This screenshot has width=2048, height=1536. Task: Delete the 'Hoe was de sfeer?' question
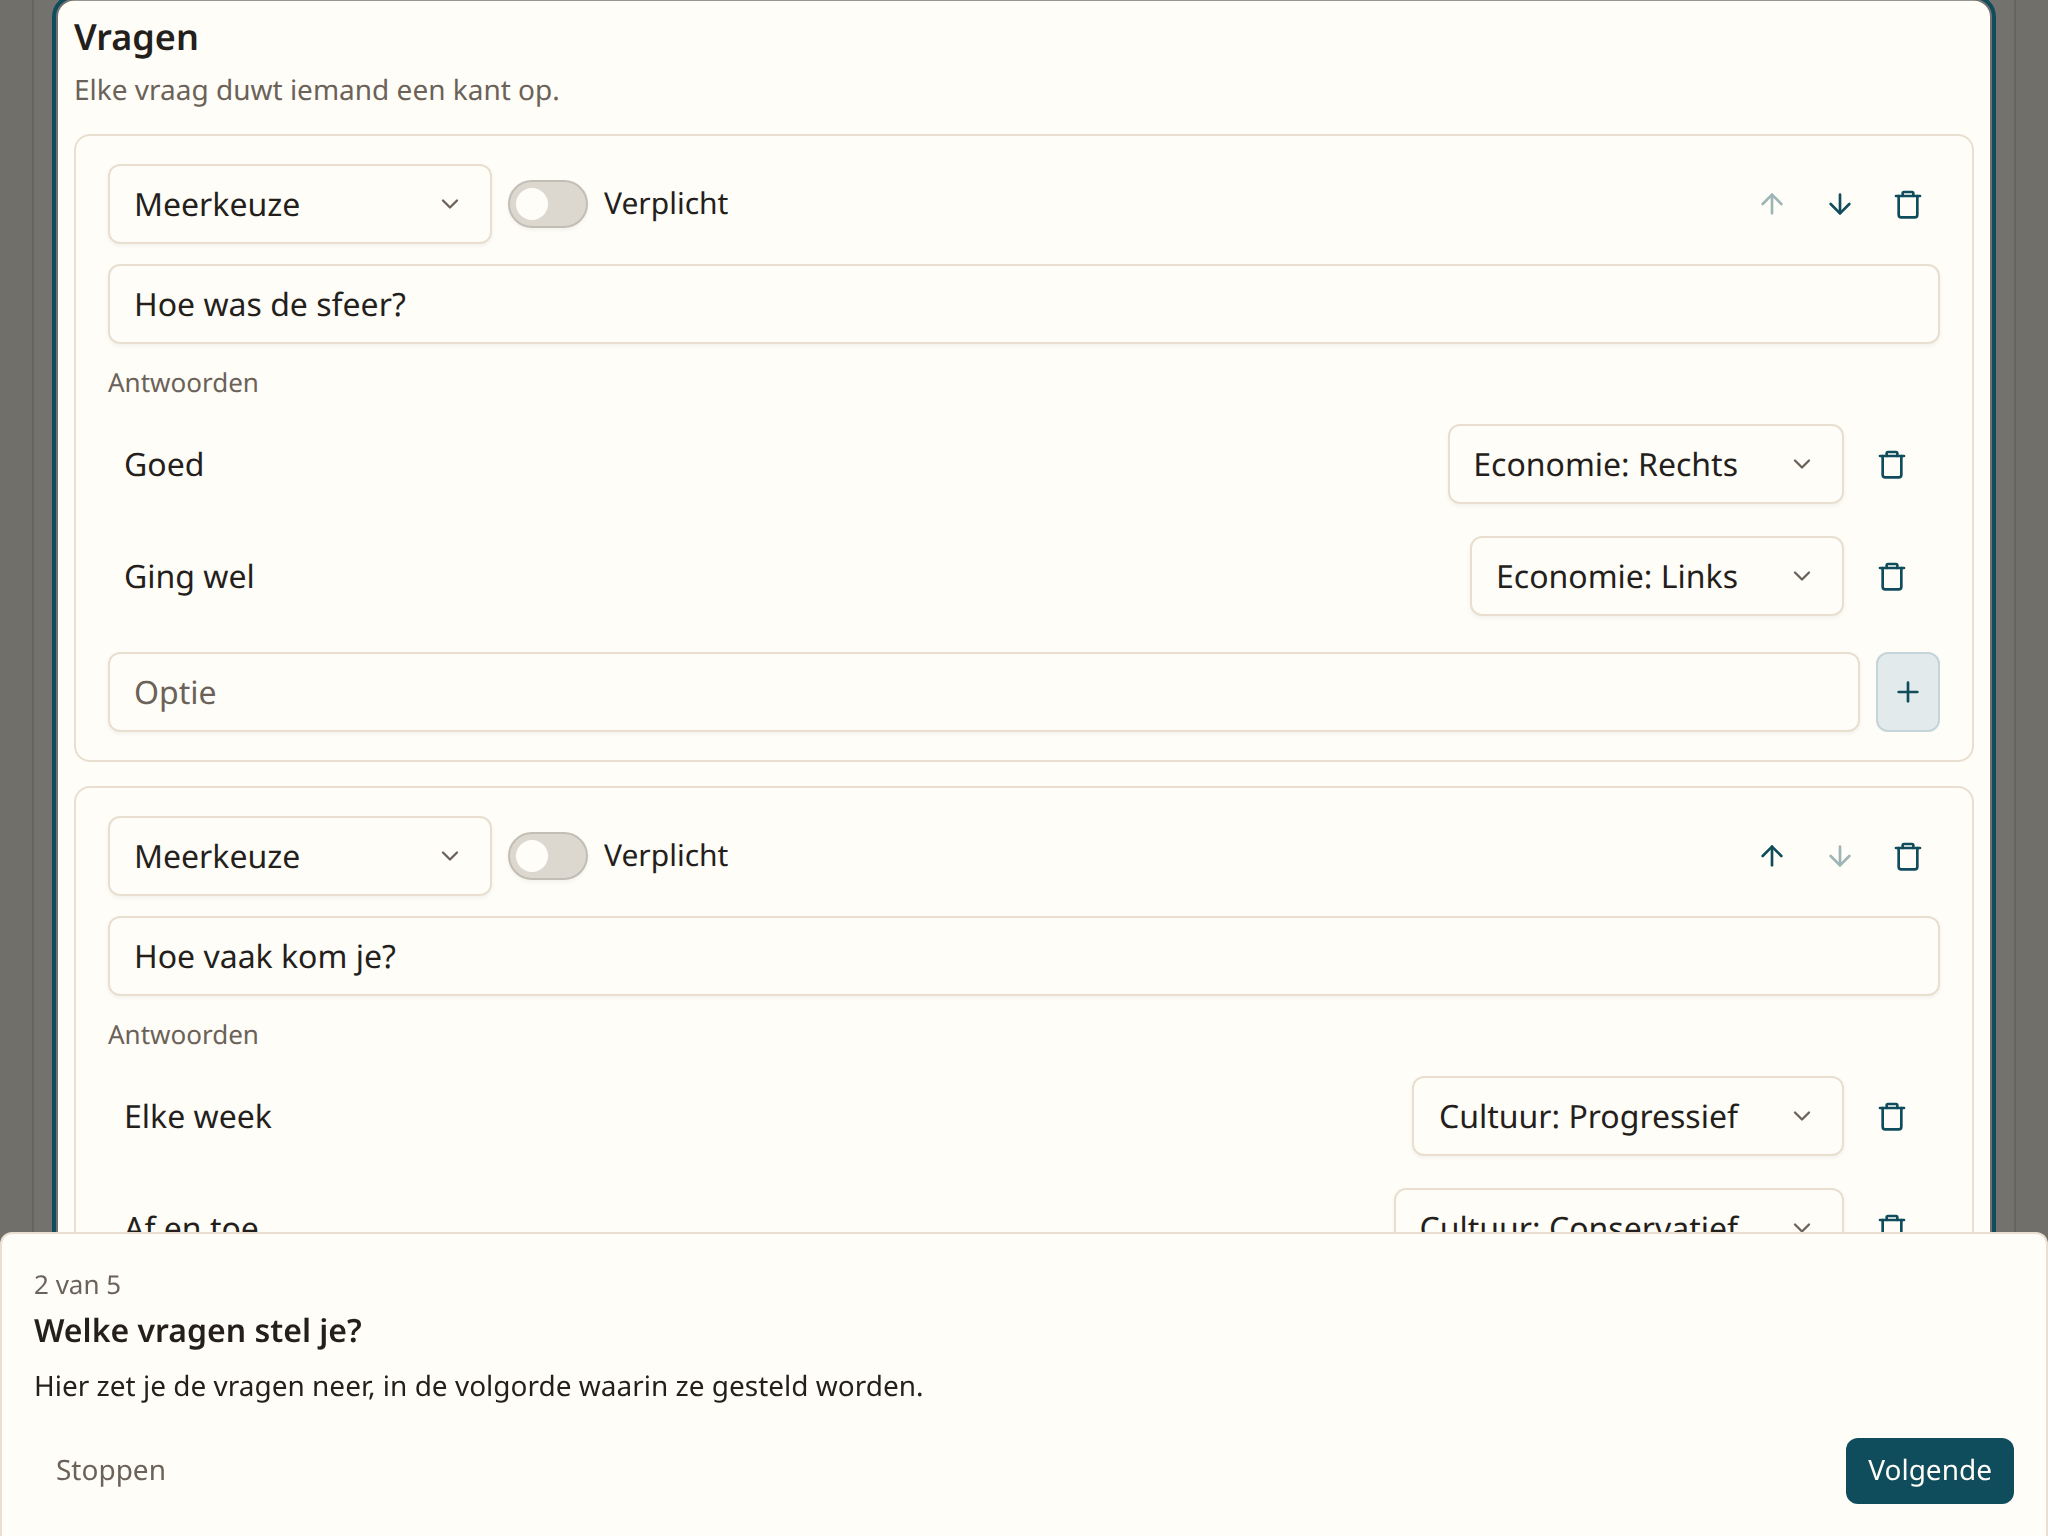[x=1907, y=205]
